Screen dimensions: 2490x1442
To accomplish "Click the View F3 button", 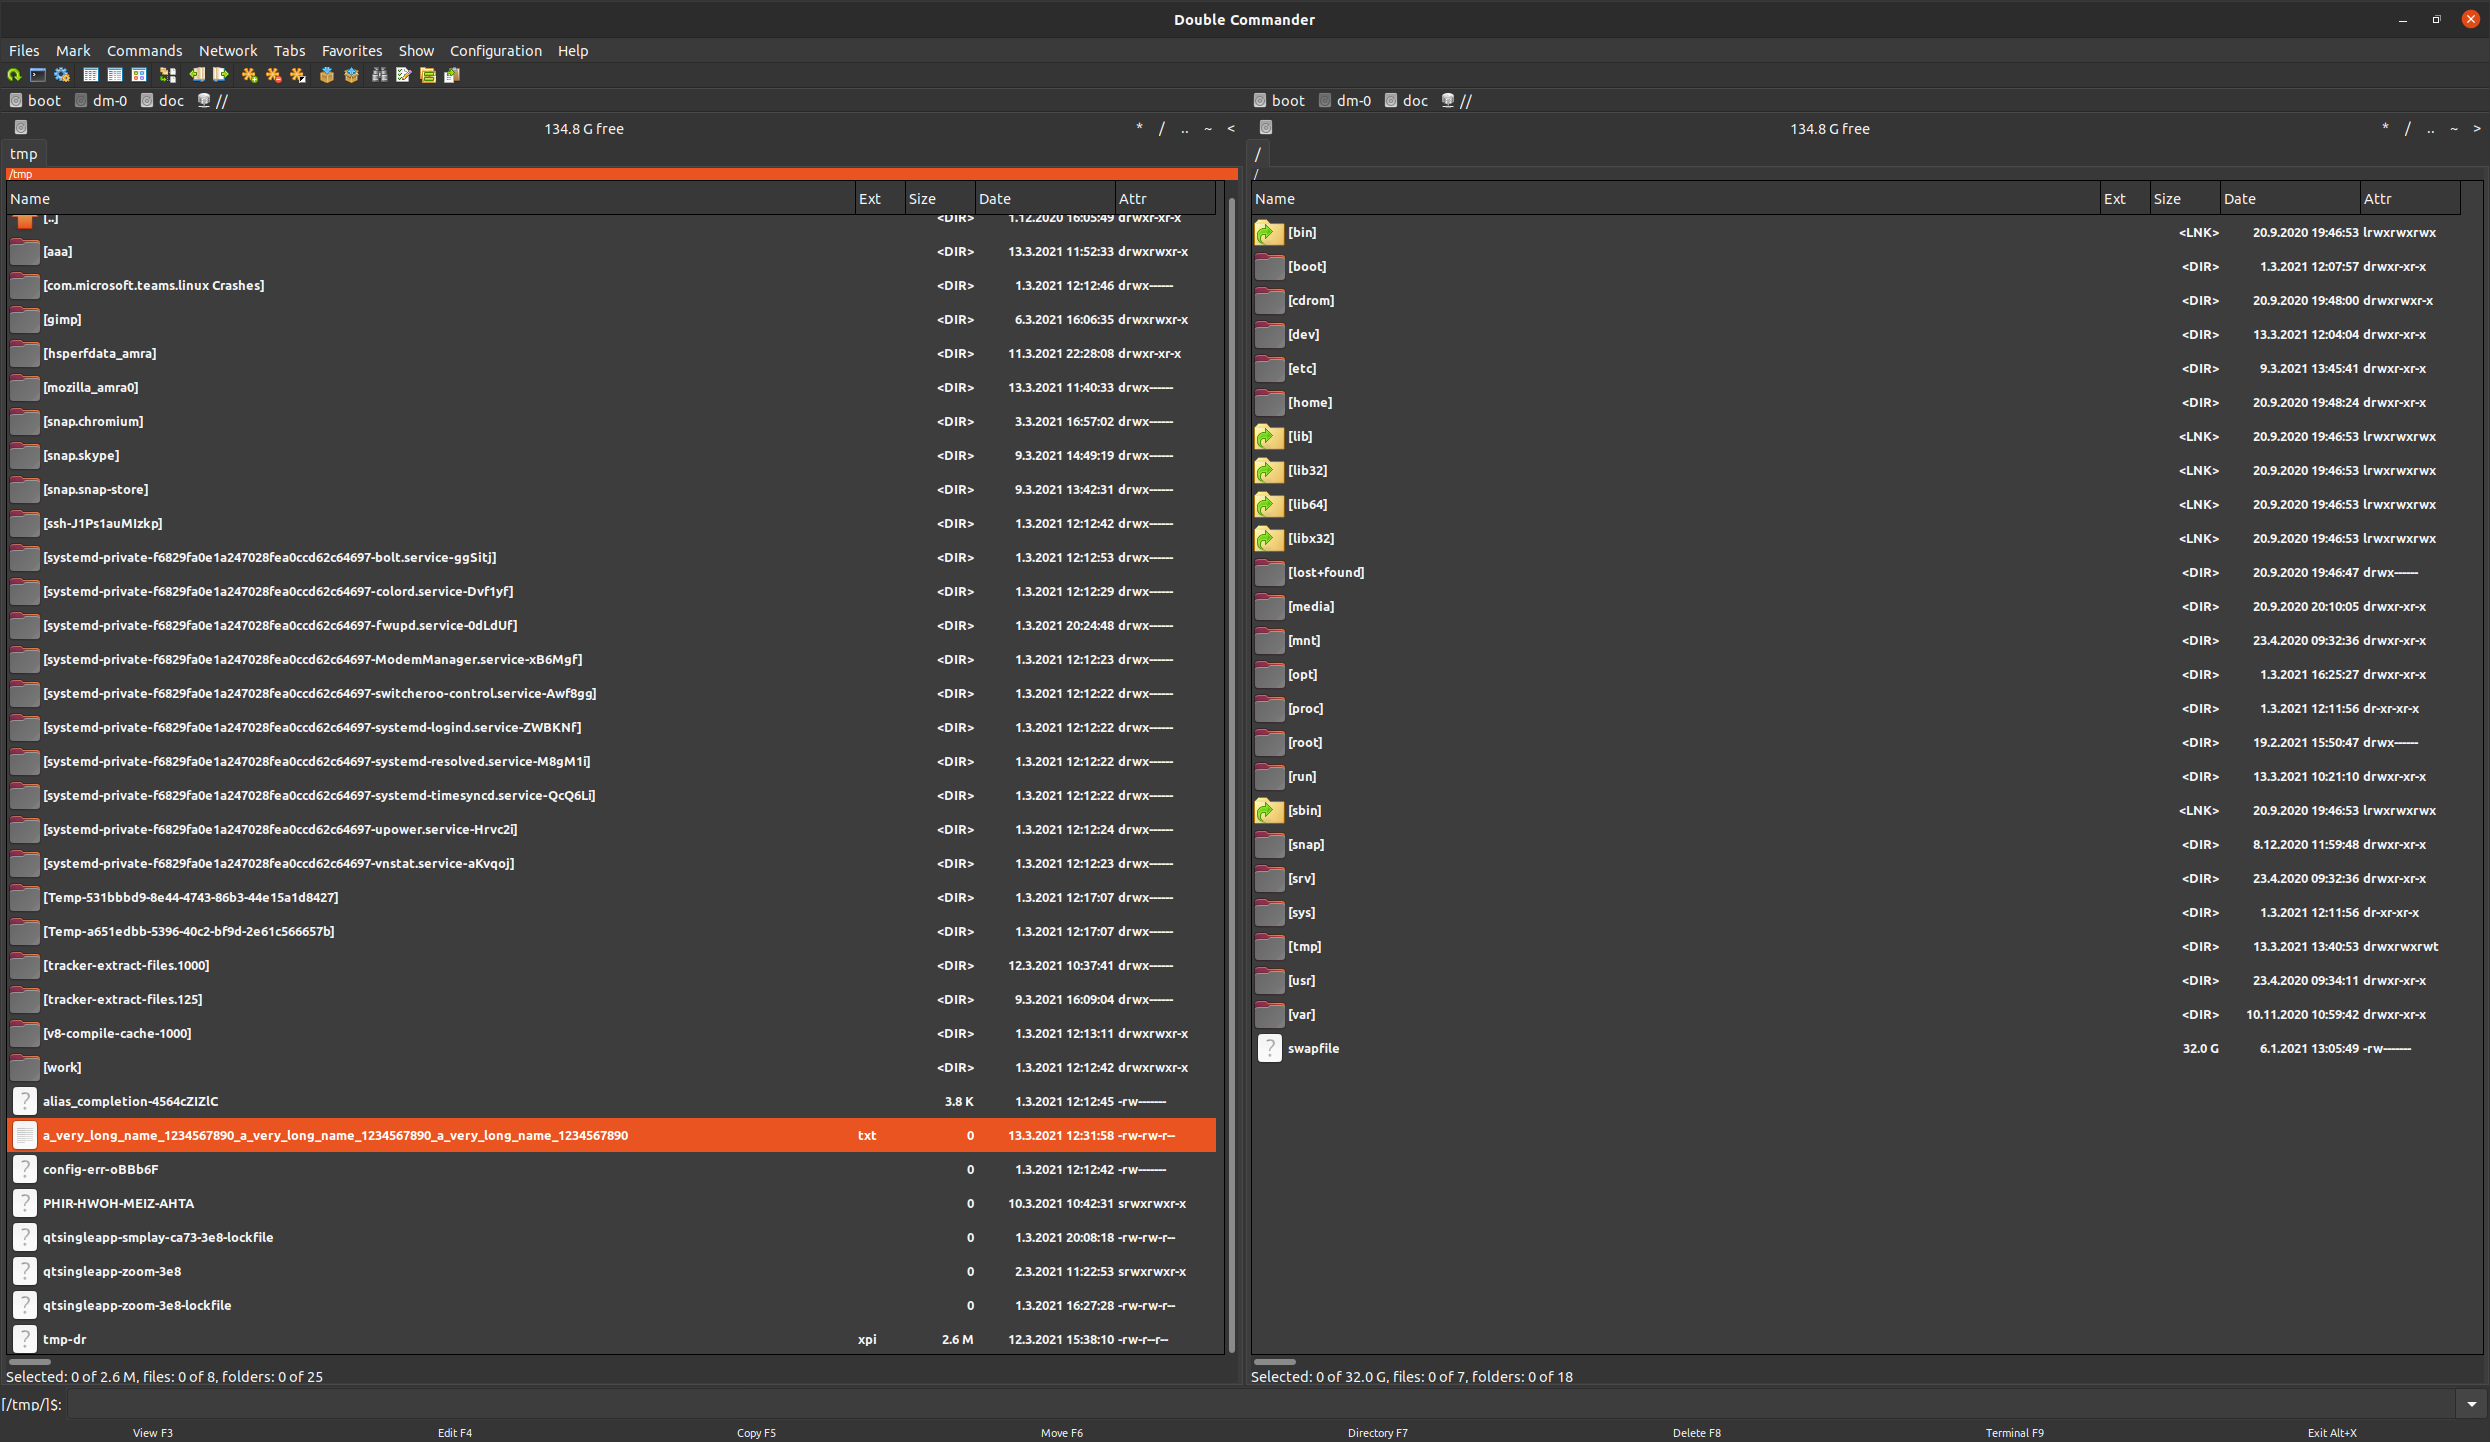I will [x=153, y=1433].
